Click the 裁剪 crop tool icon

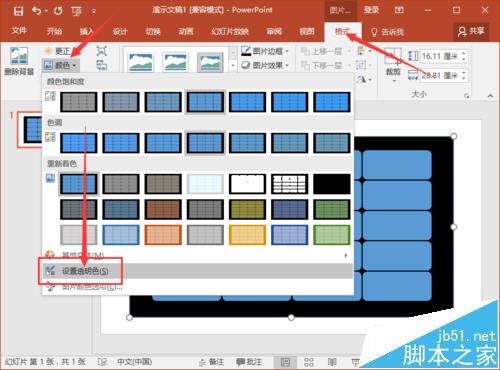[x=393, y=57]
